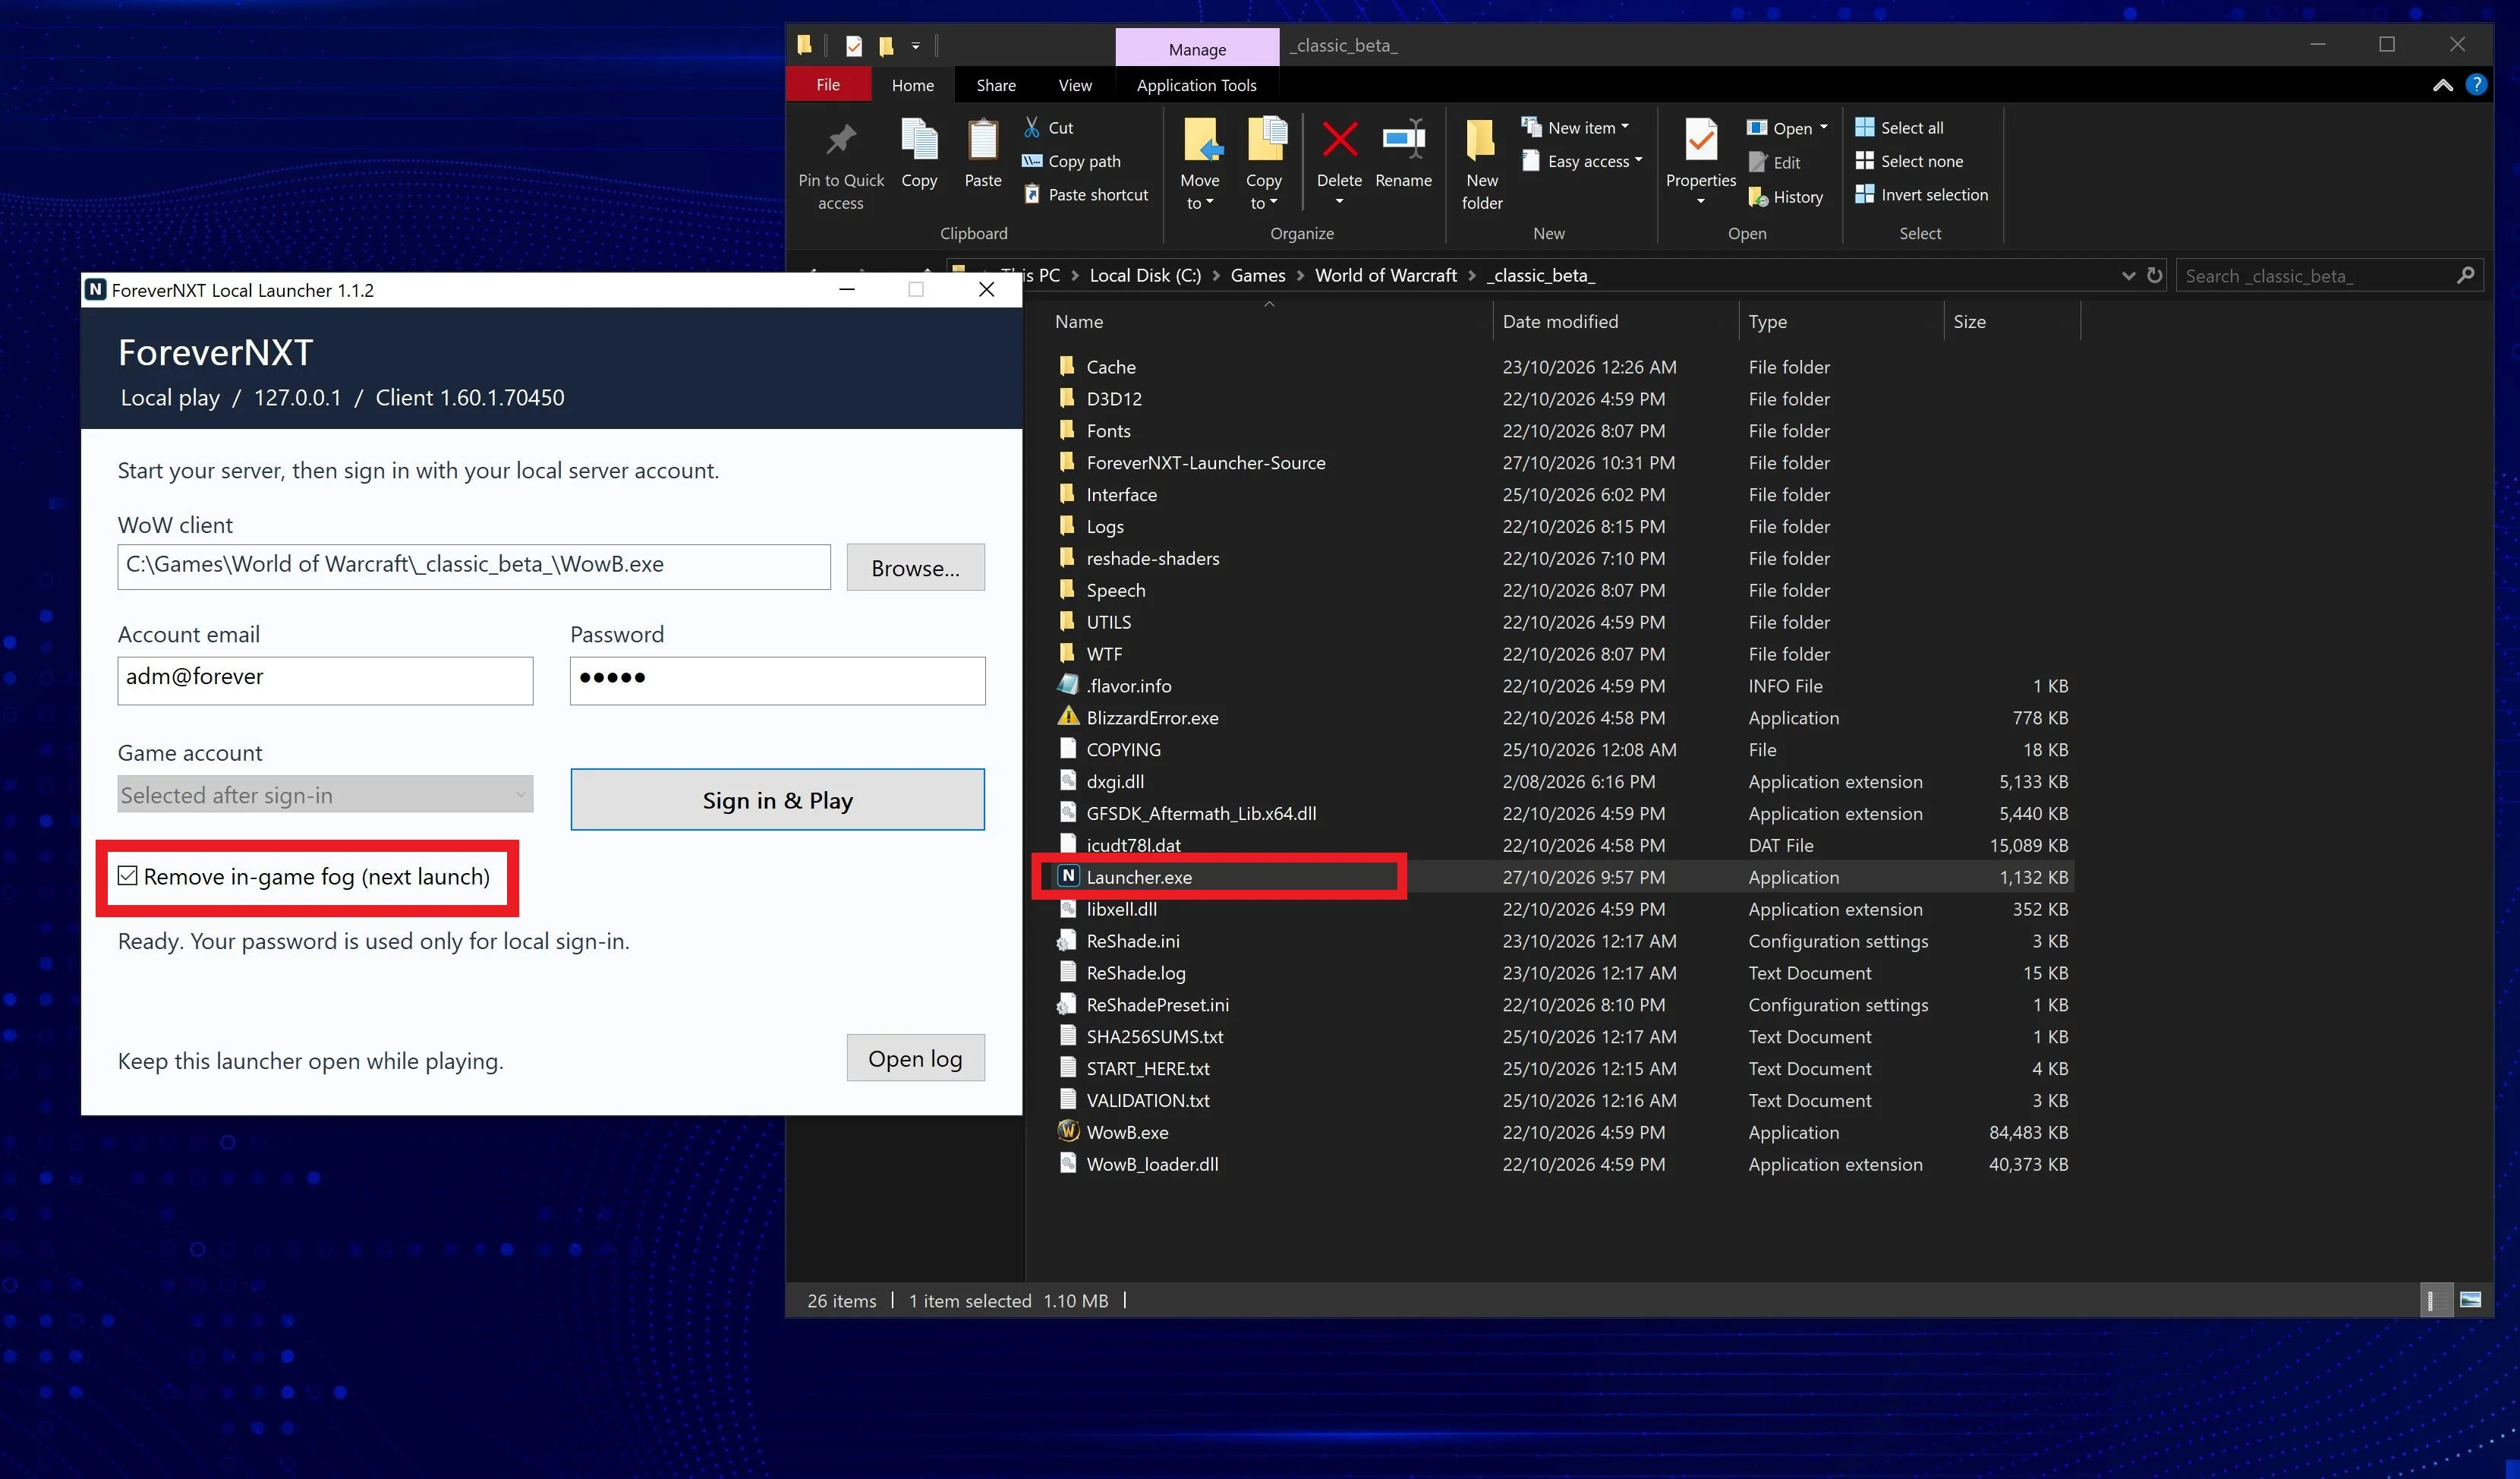This screenshot has height=1479, width=2520.
Task: Click Open log button in launcher
Action: (915, 1058)
